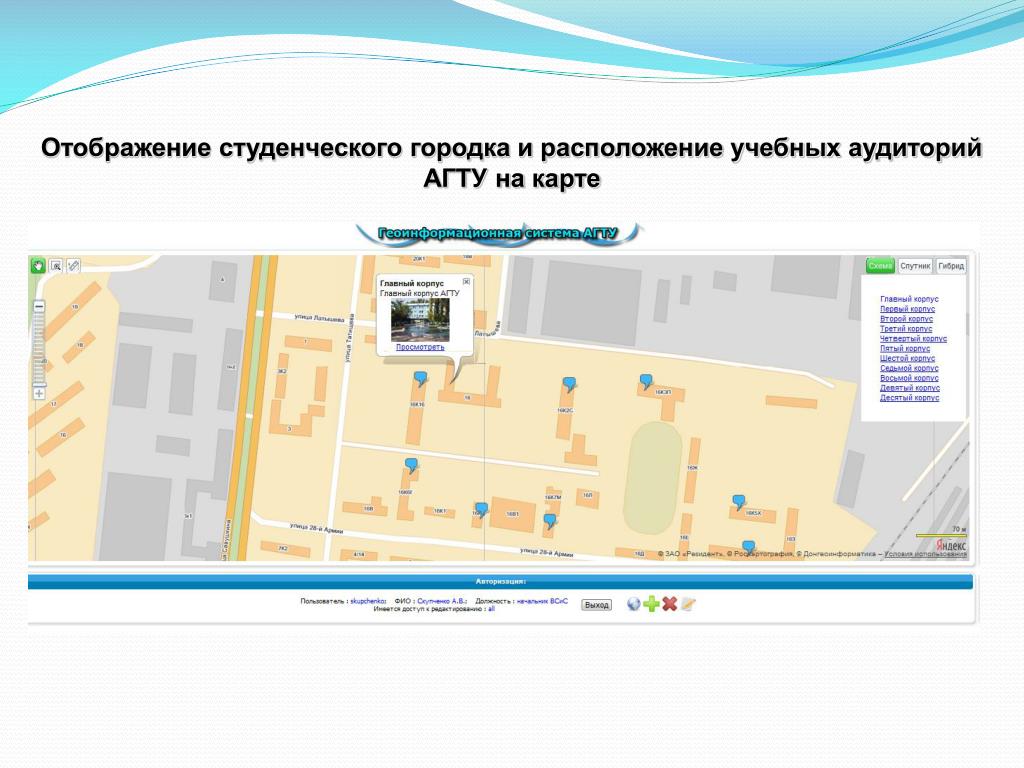Open the Пятый корпус link

pyautogui.click(x=904, y=348)
